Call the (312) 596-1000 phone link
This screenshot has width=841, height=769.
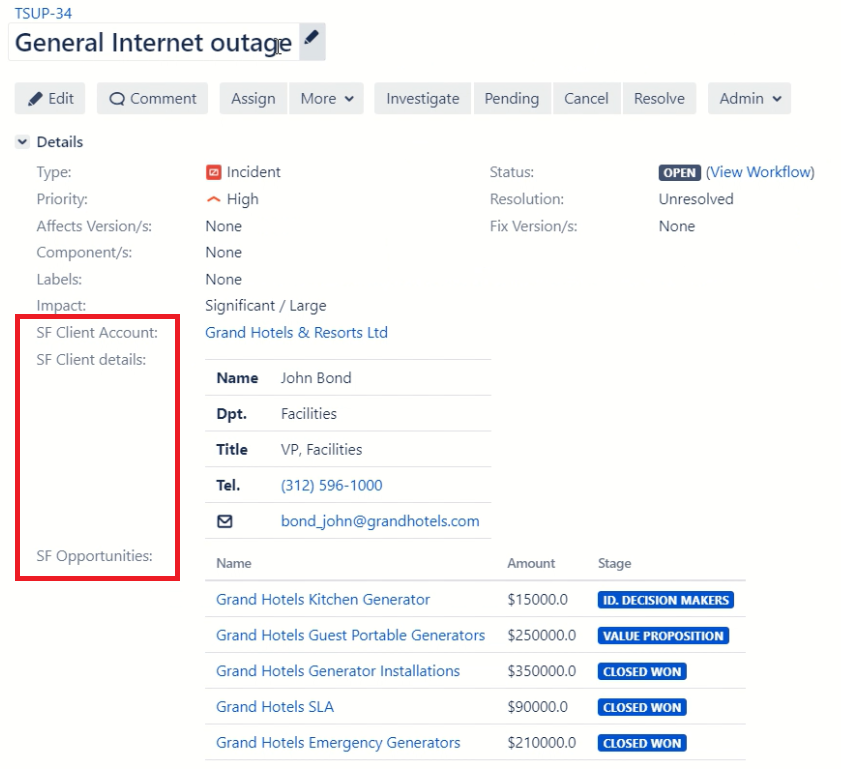[331, 485]
